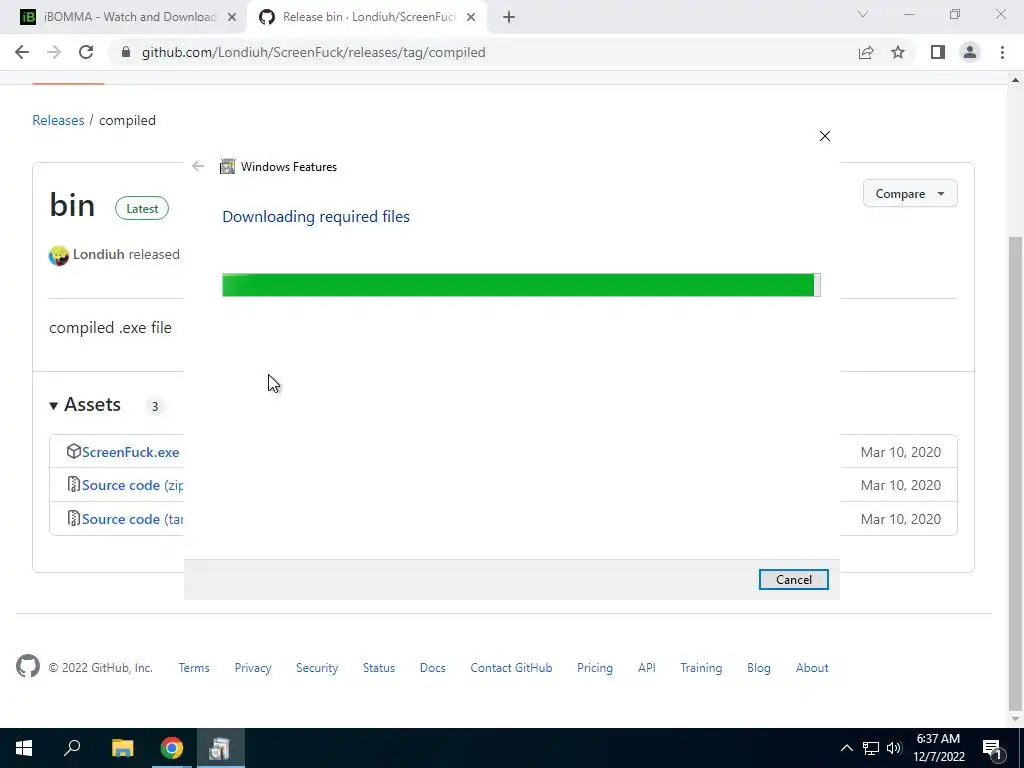This screenshot has width=1024, height=768.
Task: View site security lock info
Action: click(126, 52)
